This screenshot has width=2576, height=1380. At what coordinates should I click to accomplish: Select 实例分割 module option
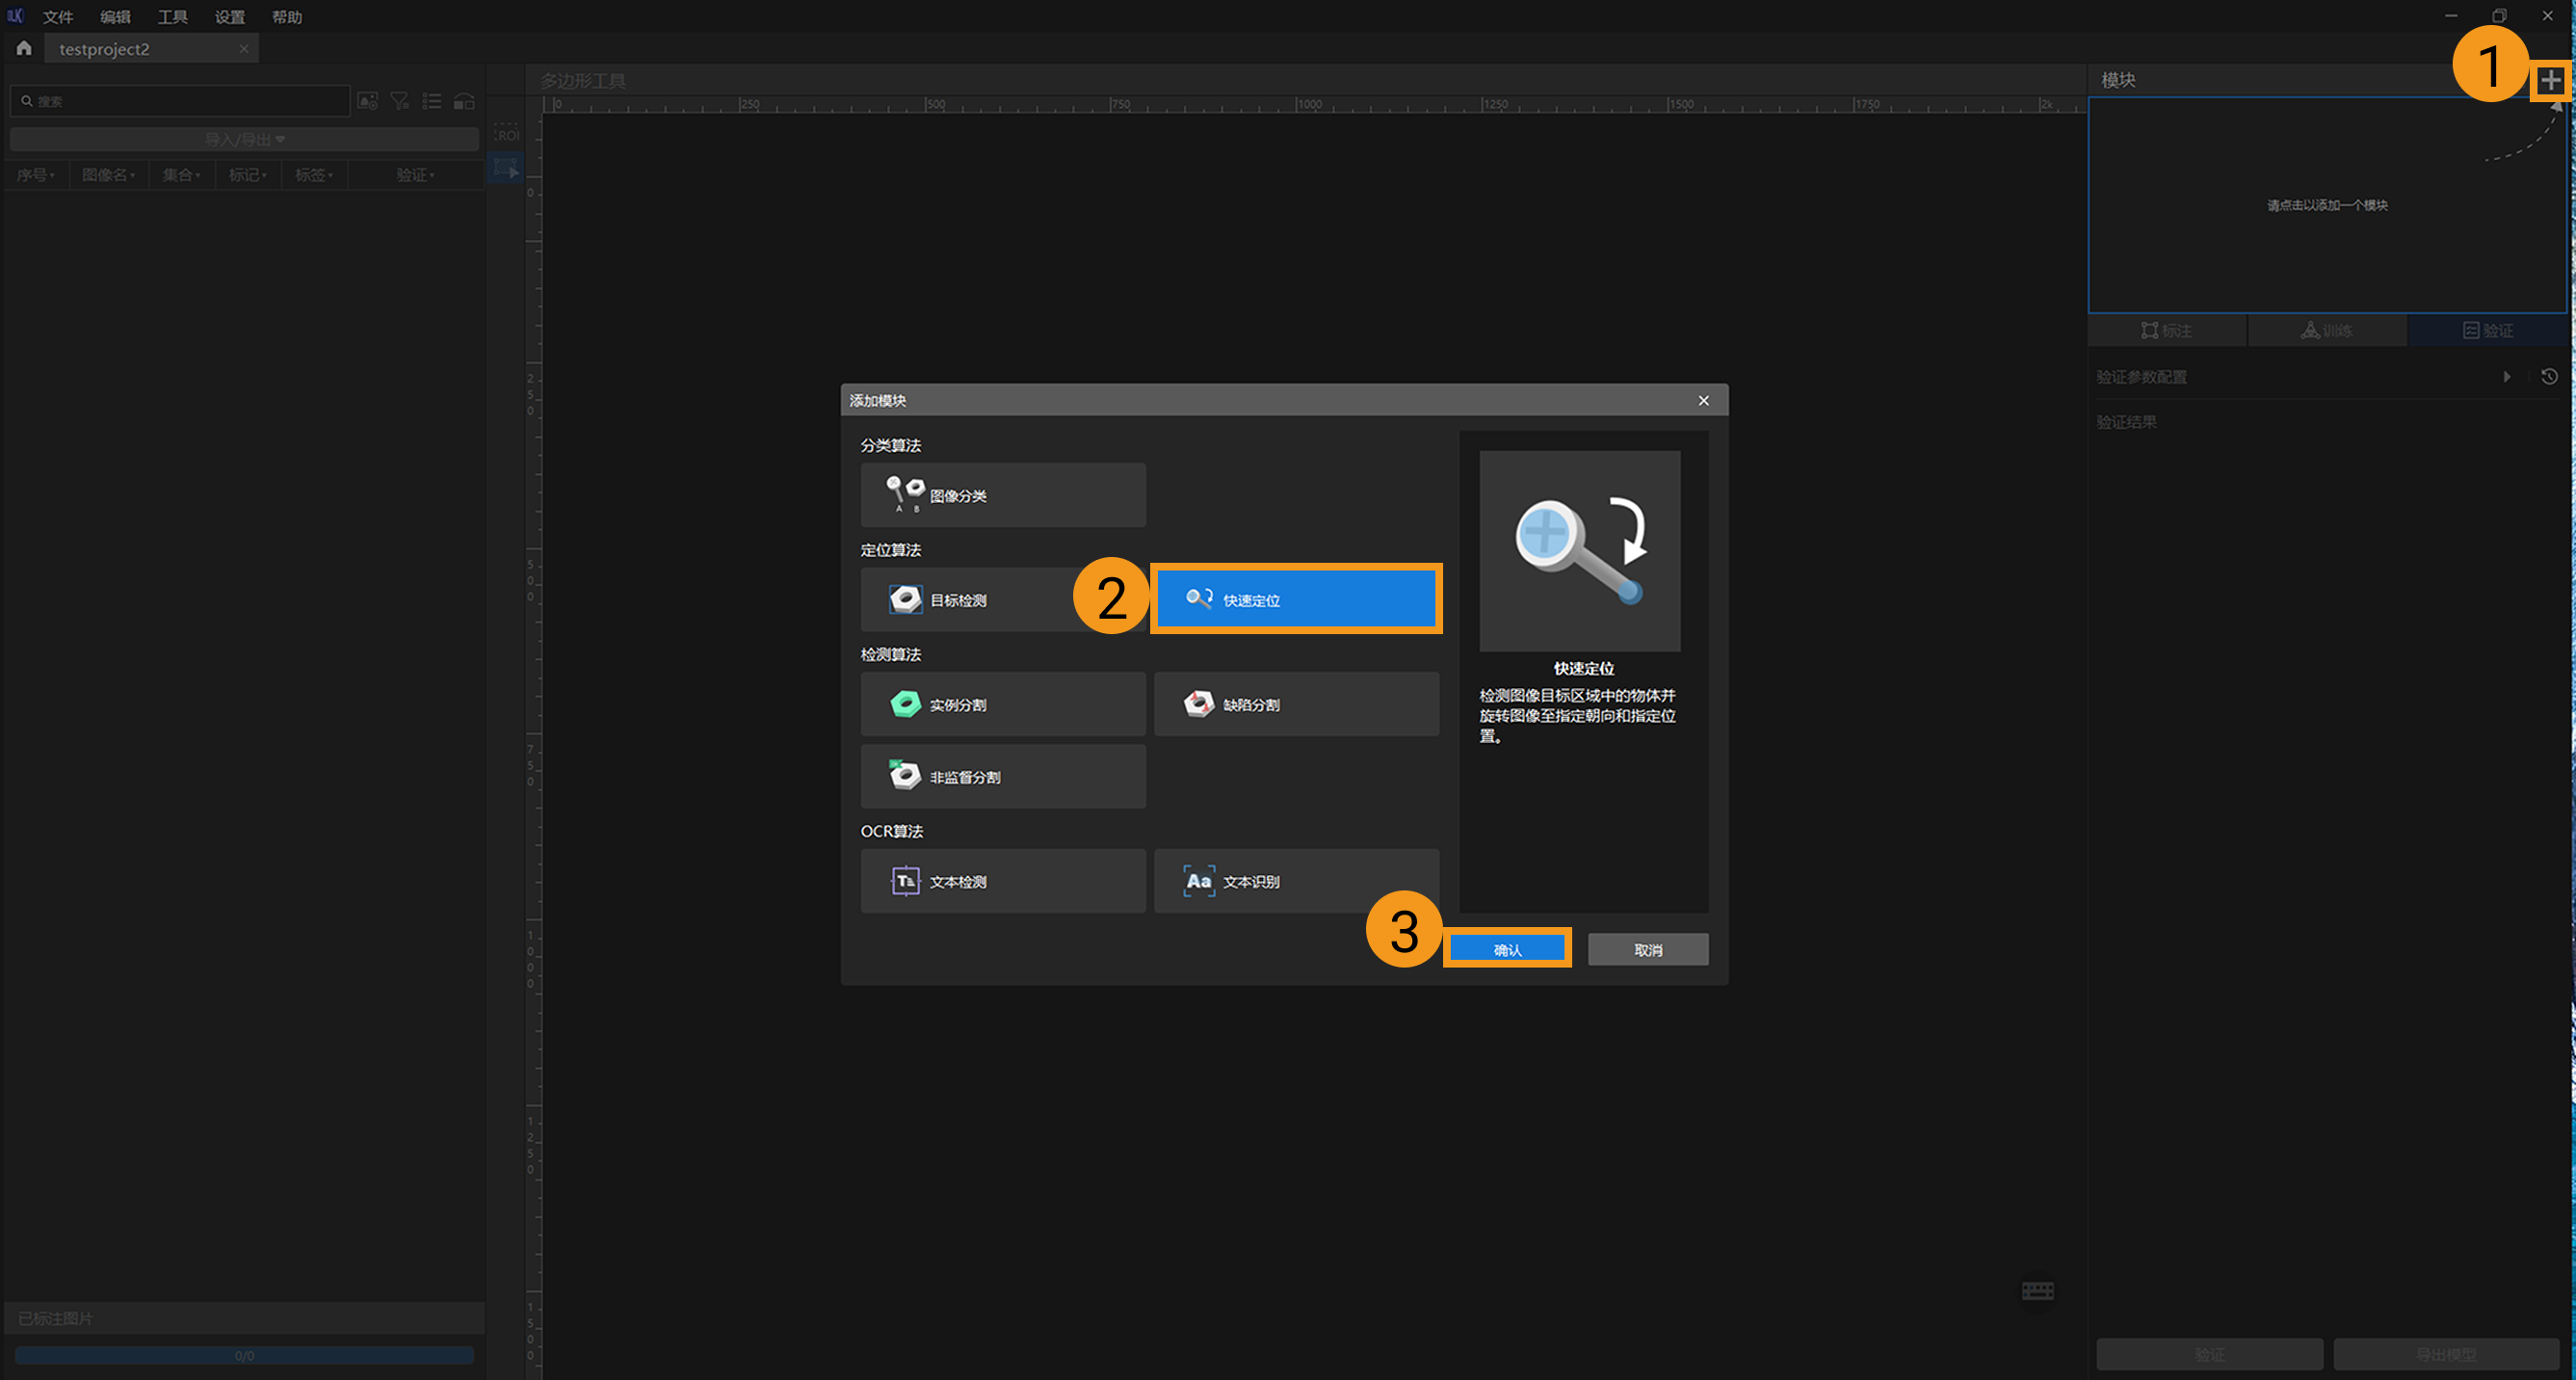pos(1002,704)
